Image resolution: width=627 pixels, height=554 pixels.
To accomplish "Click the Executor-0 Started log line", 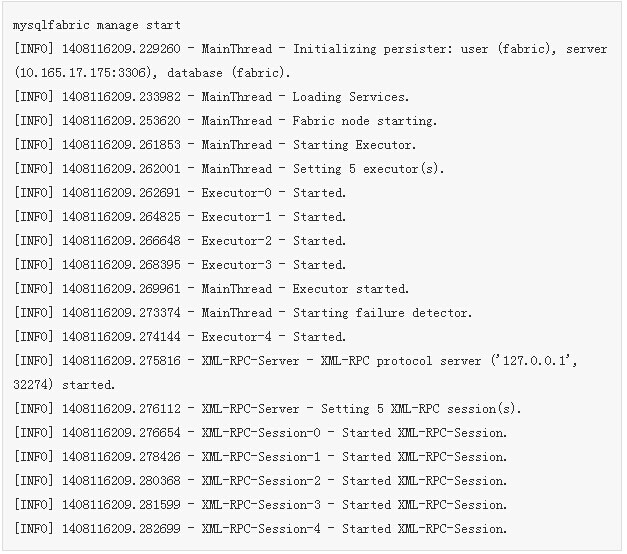I will click(180, 193).
